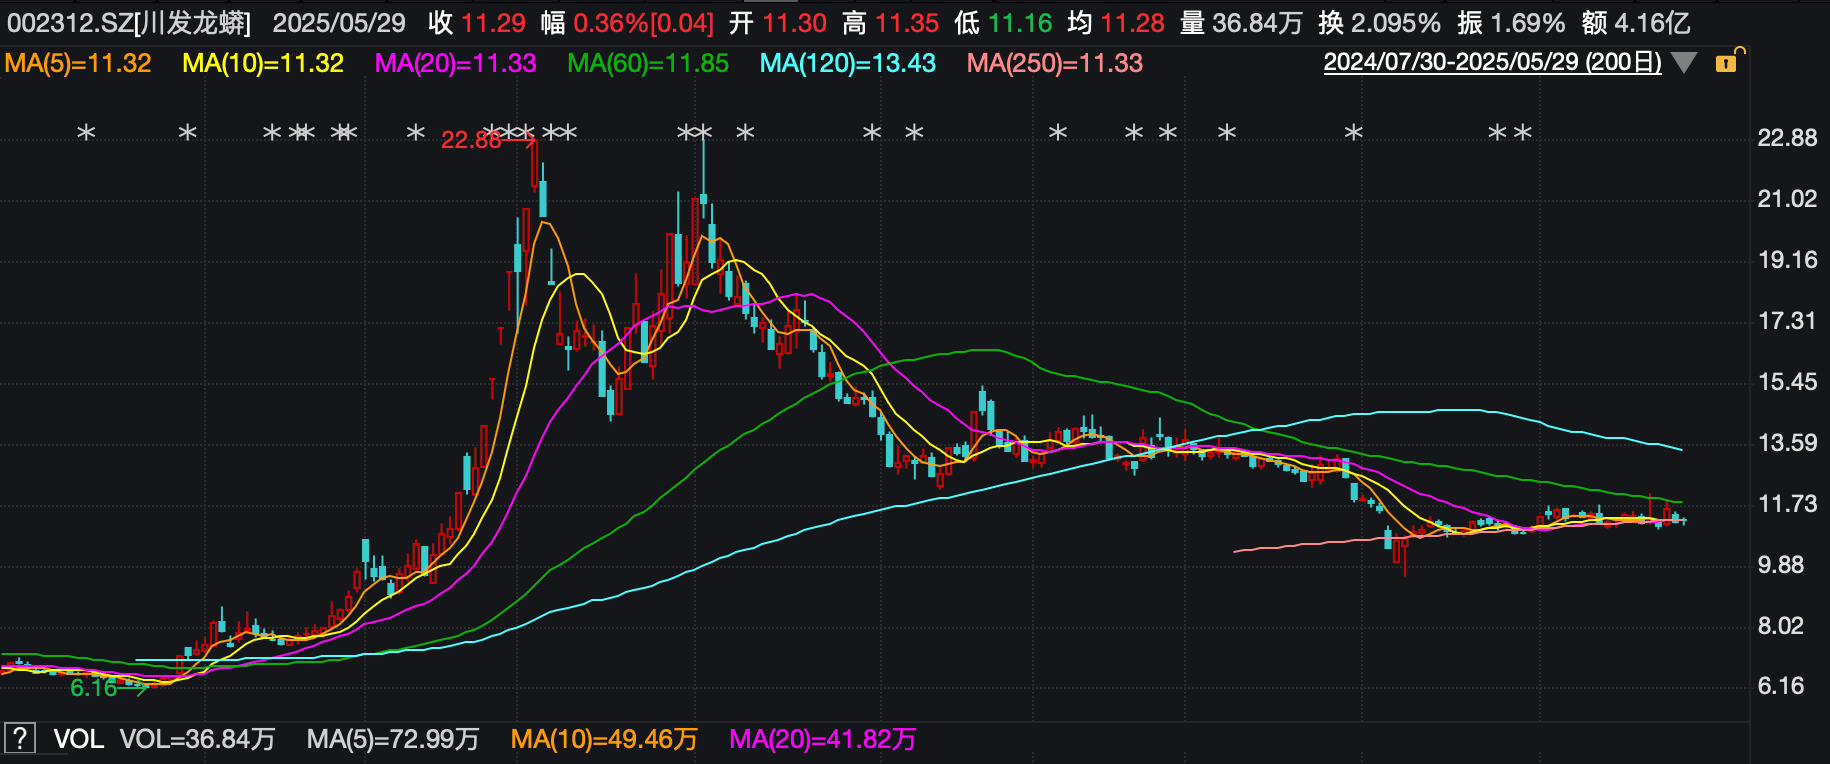Select the yellow MA(10)=11.32 label
Image resolution: width=1830 pixels, height=764 pixels.
263,63
